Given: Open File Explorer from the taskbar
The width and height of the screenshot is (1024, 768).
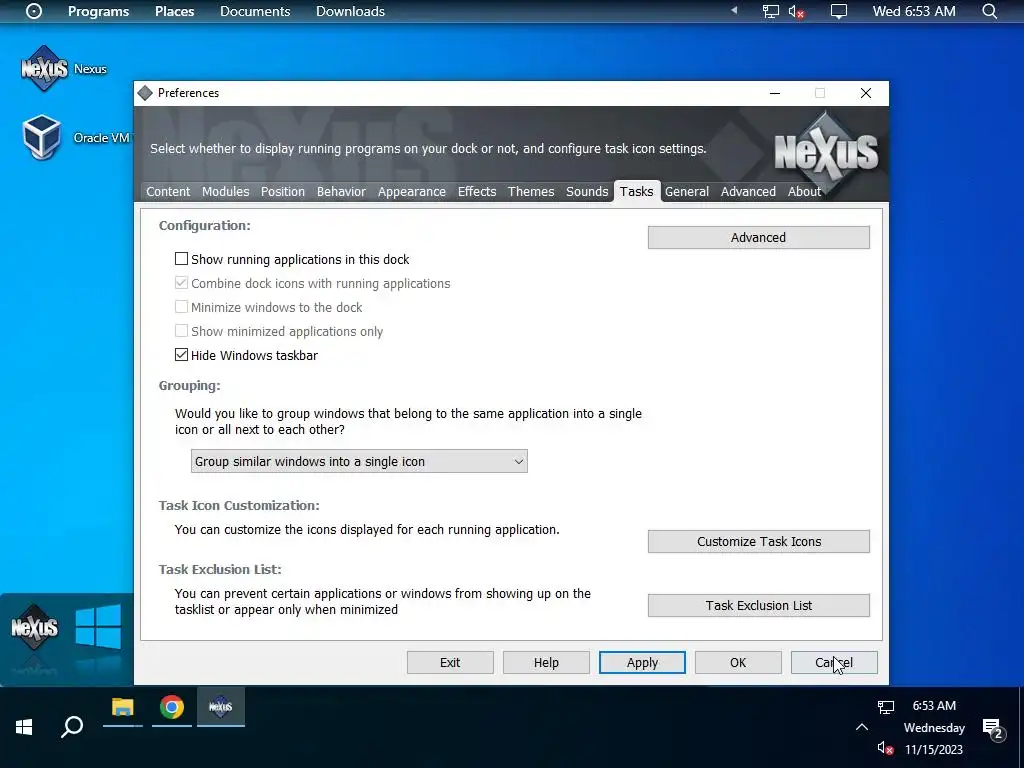Looking at the screenshot, I should pos(122,707).
